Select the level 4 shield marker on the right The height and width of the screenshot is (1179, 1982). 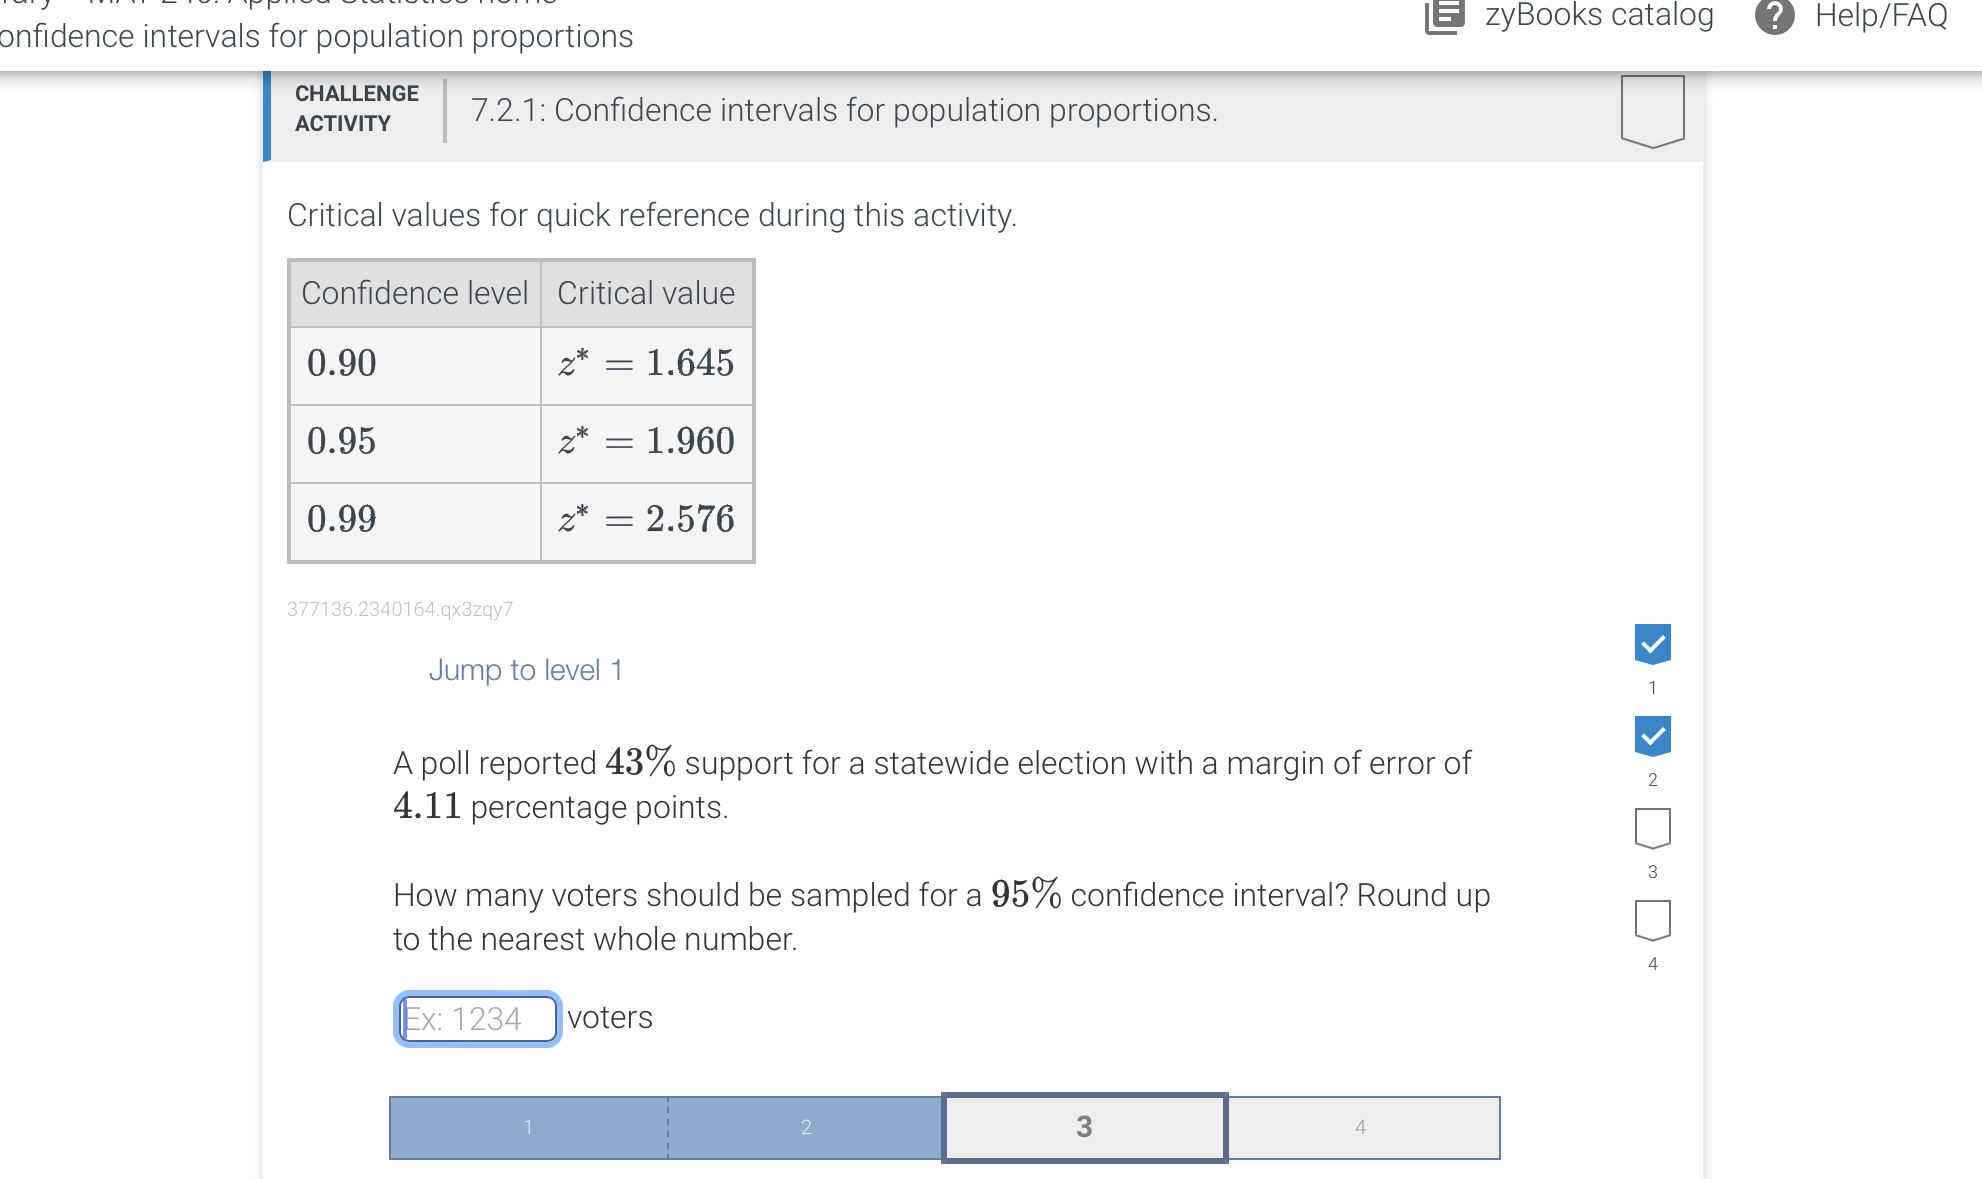tap(1652, 920)
